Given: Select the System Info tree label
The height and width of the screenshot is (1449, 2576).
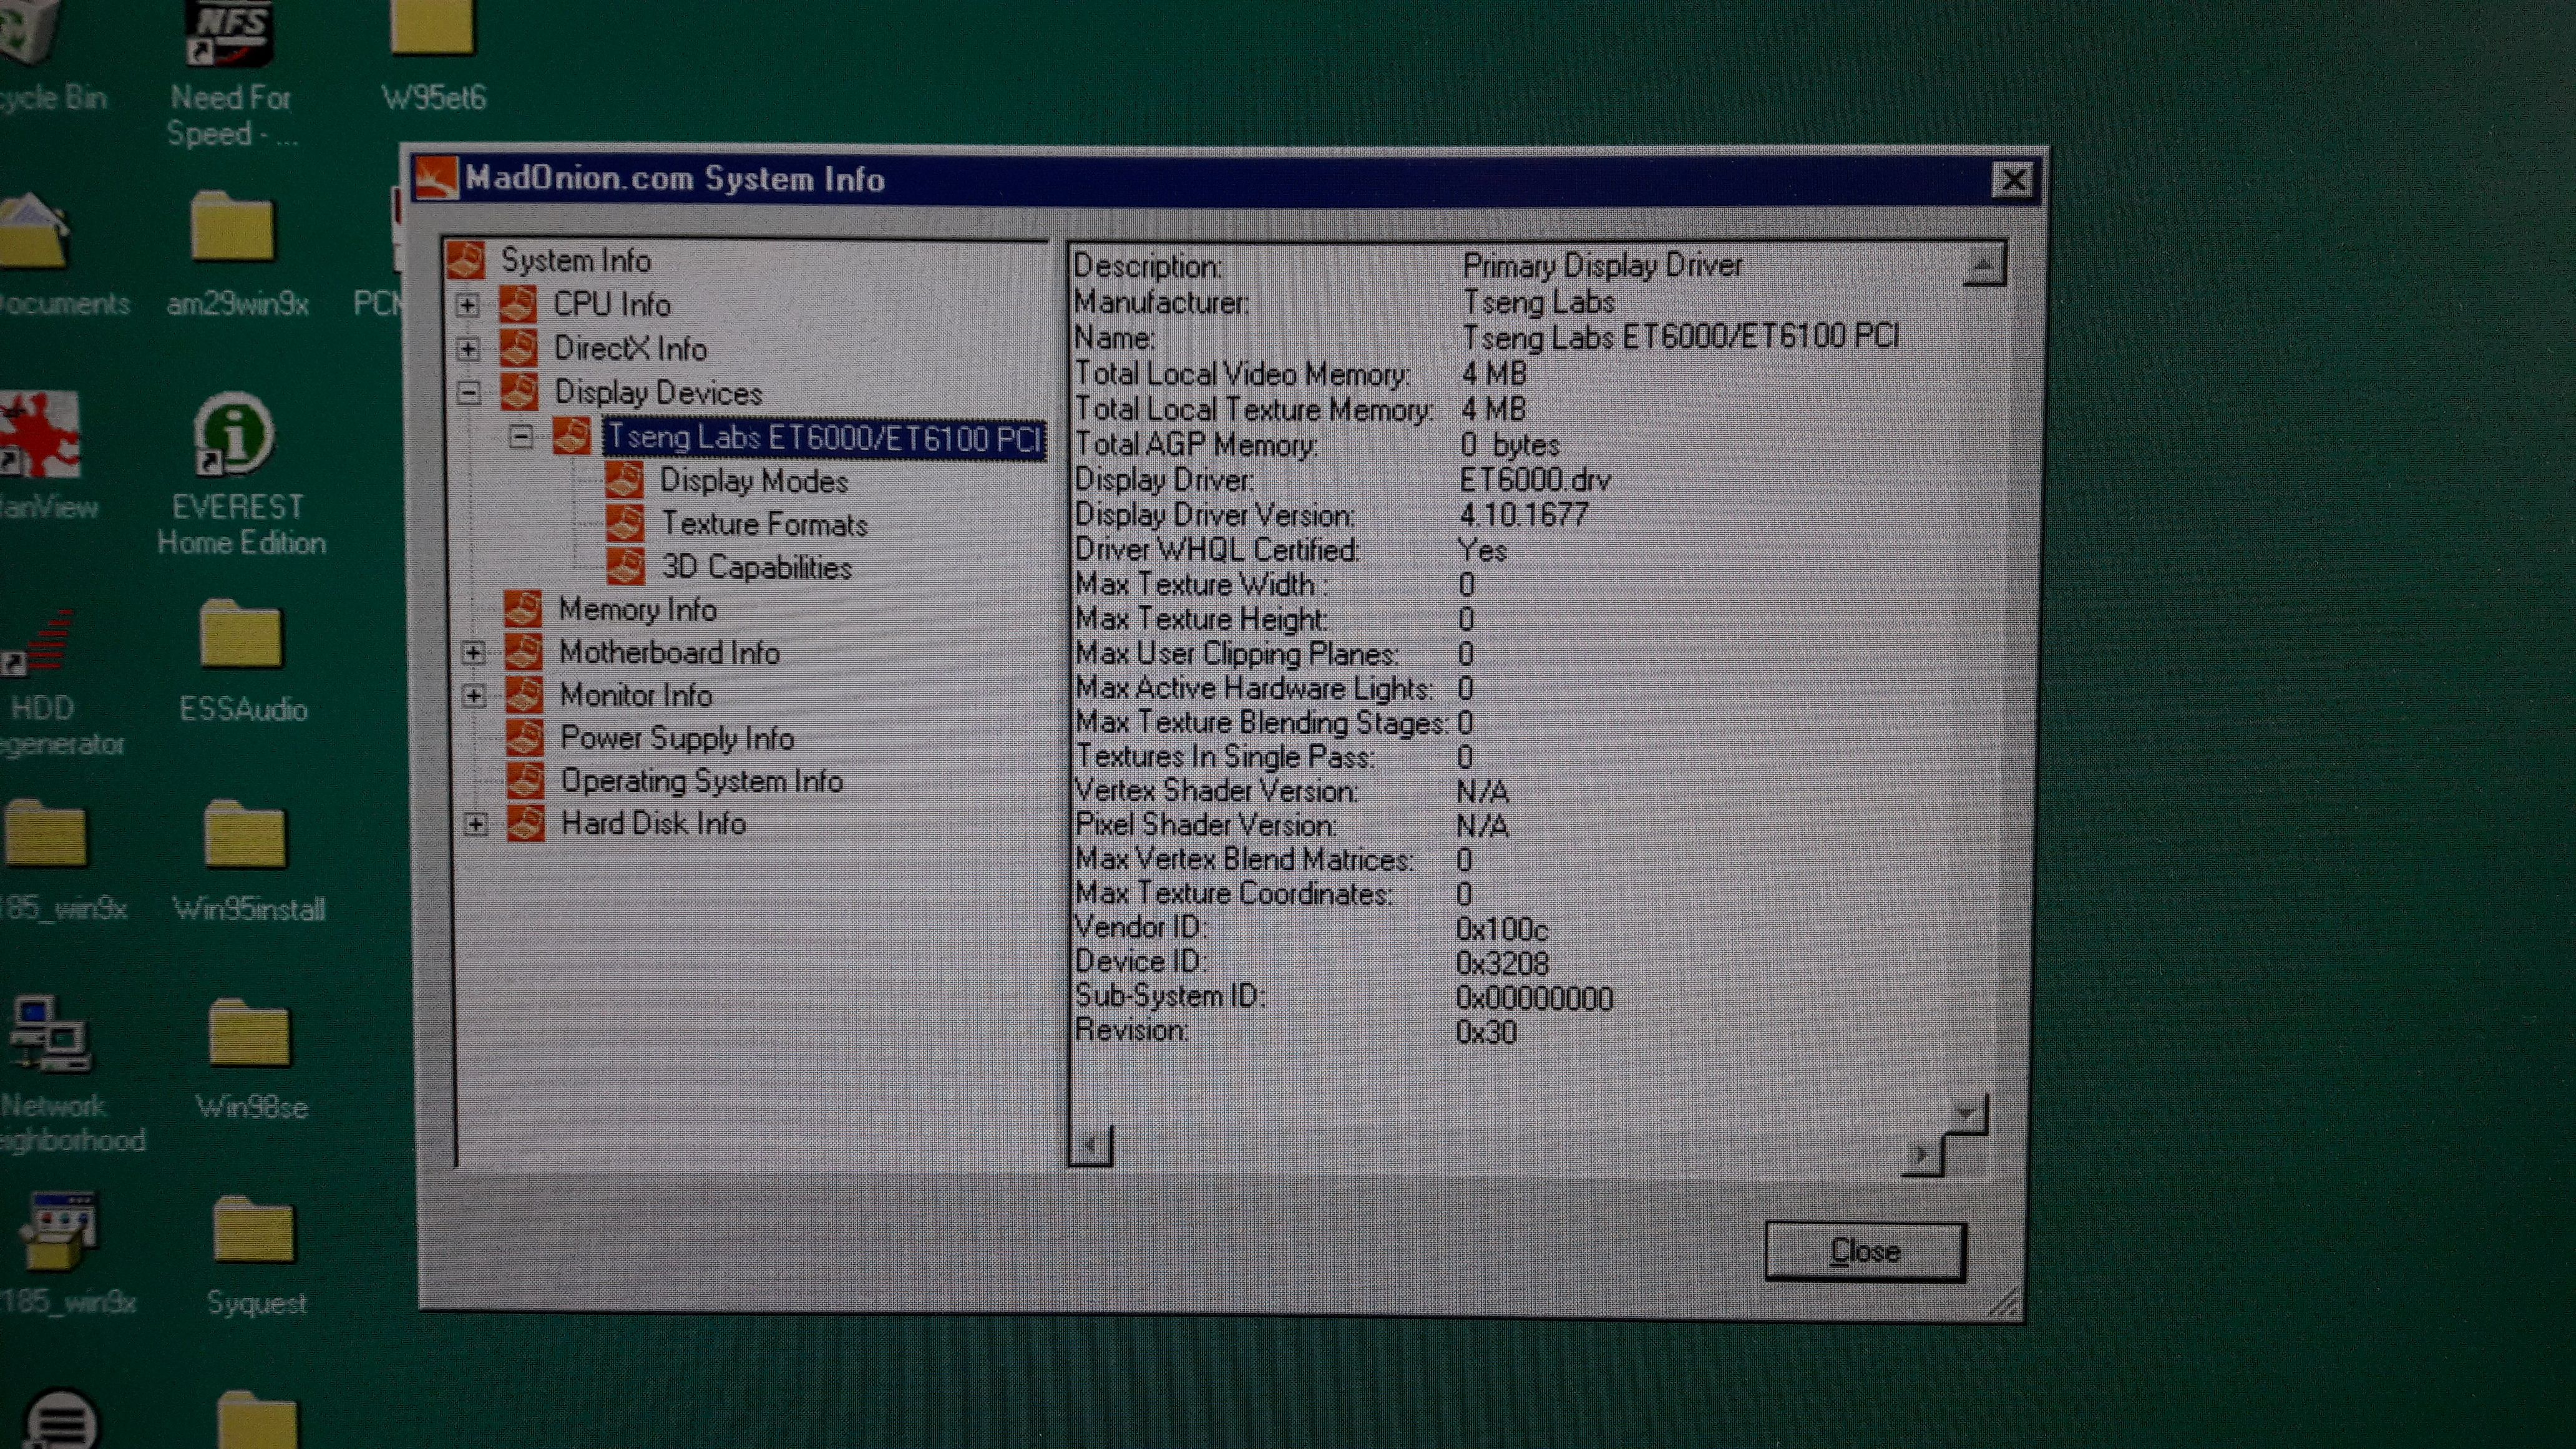Looking at the screenshot, I should pyautogui.click(x=576, y=261).
